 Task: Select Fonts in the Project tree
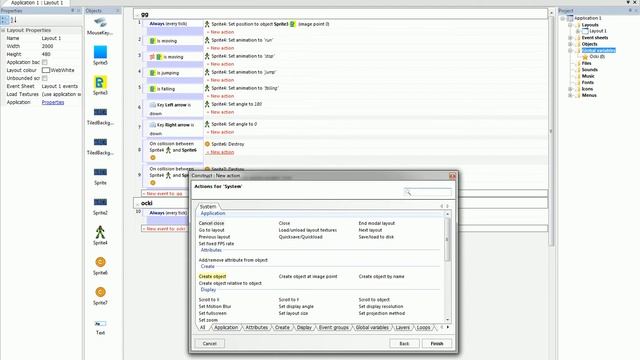pyautogui.click(x=588, y=82)
